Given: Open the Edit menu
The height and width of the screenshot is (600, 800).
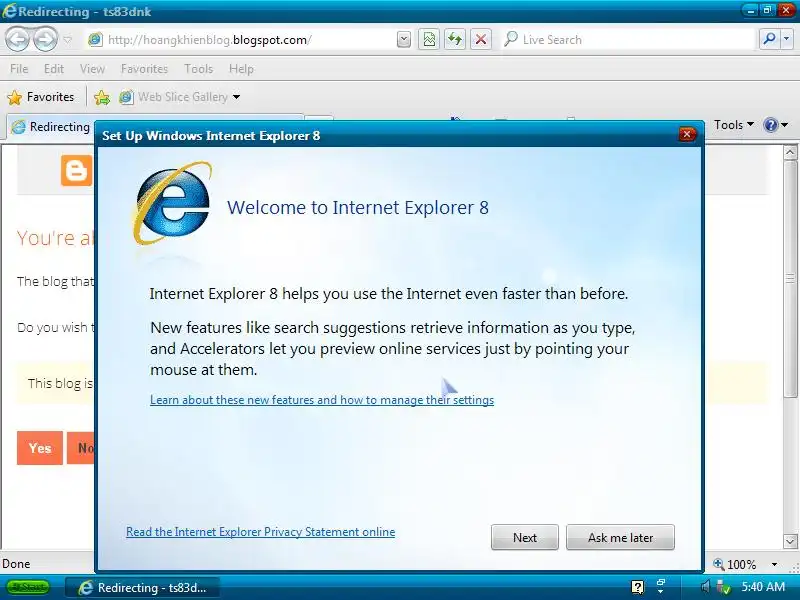Looking at the screenshot, I should pos(54,69).
